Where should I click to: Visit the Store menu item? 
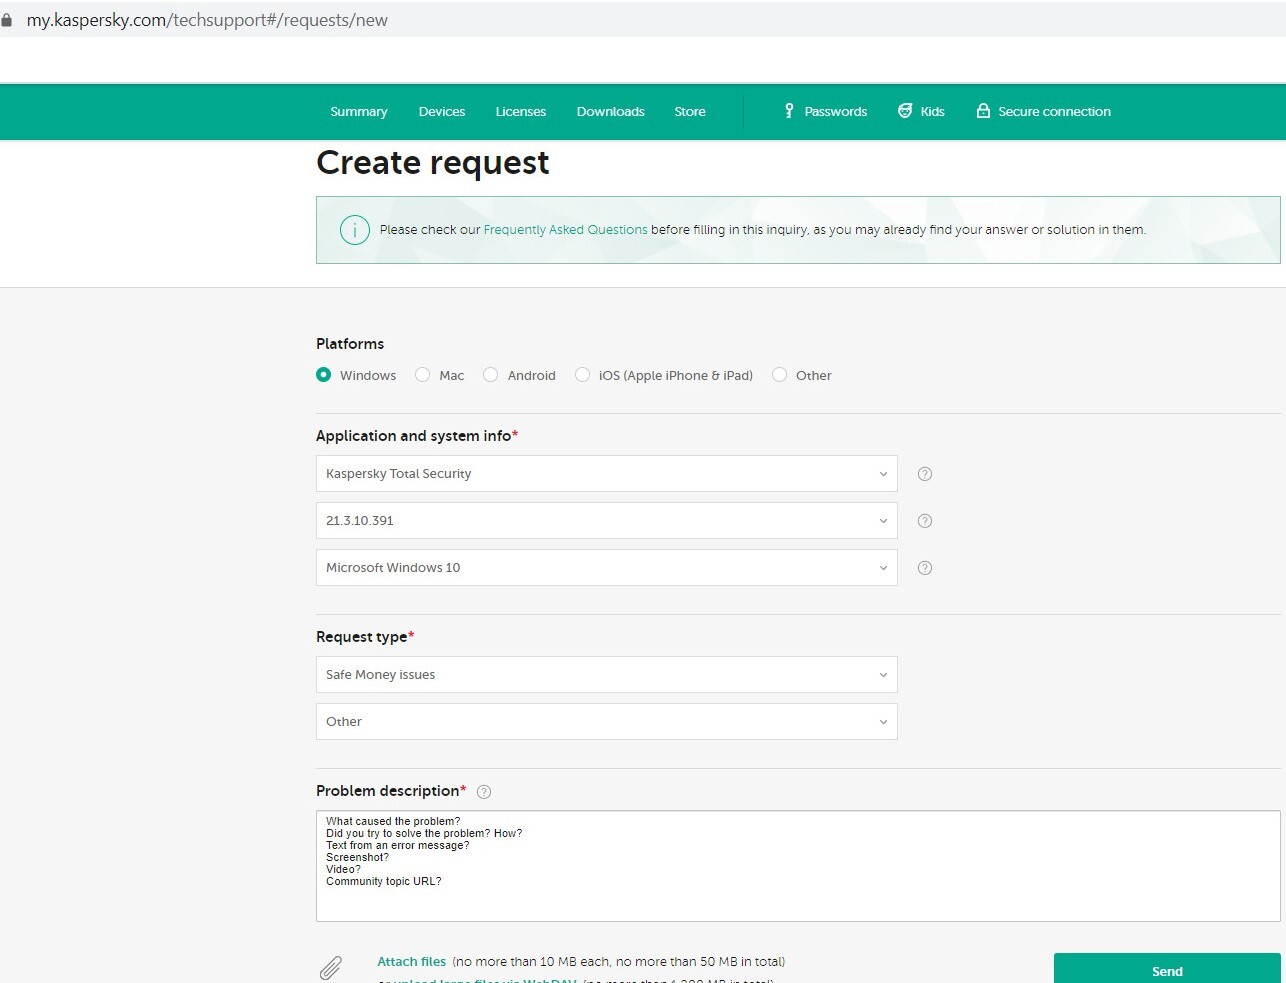coord(690,112)
